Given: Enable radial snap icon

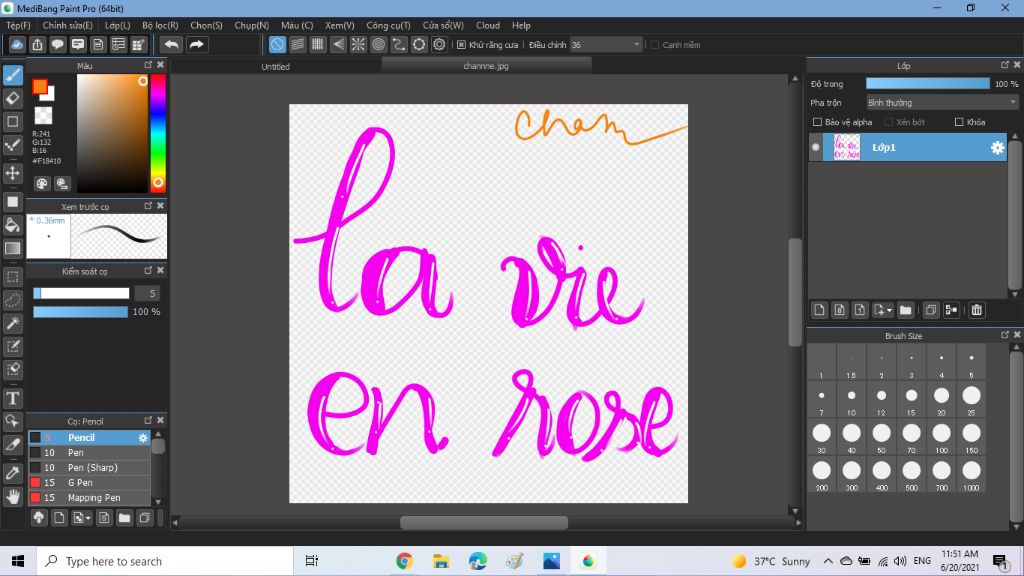Looking at the screenshot, I should click(359, 44).
